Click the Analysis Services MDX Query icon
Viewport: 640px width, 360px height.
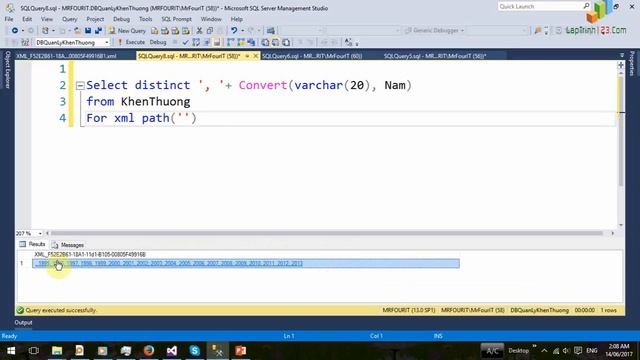(x=165, y=31)
